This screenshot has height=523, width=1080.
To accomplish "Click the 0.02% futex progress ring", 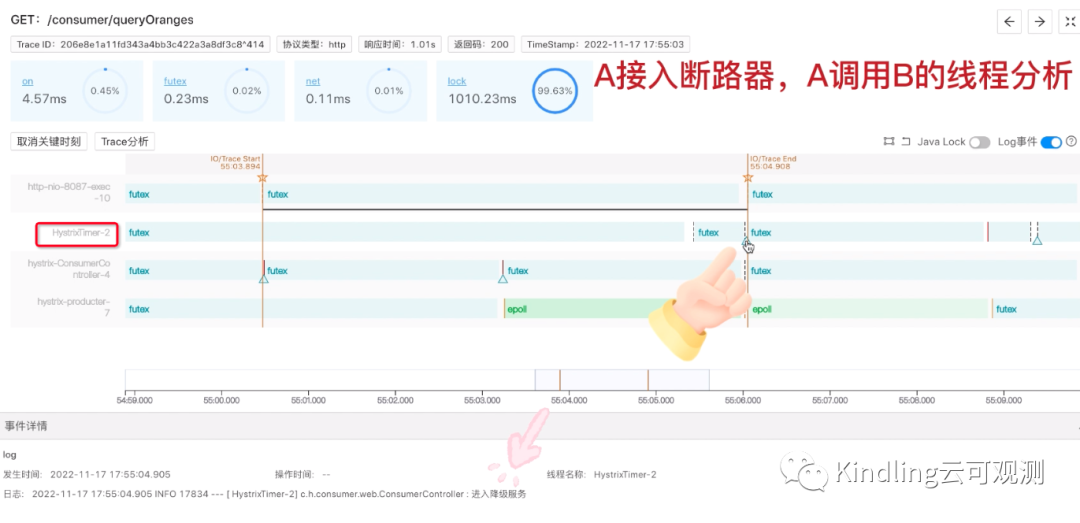I will point(247,91).
